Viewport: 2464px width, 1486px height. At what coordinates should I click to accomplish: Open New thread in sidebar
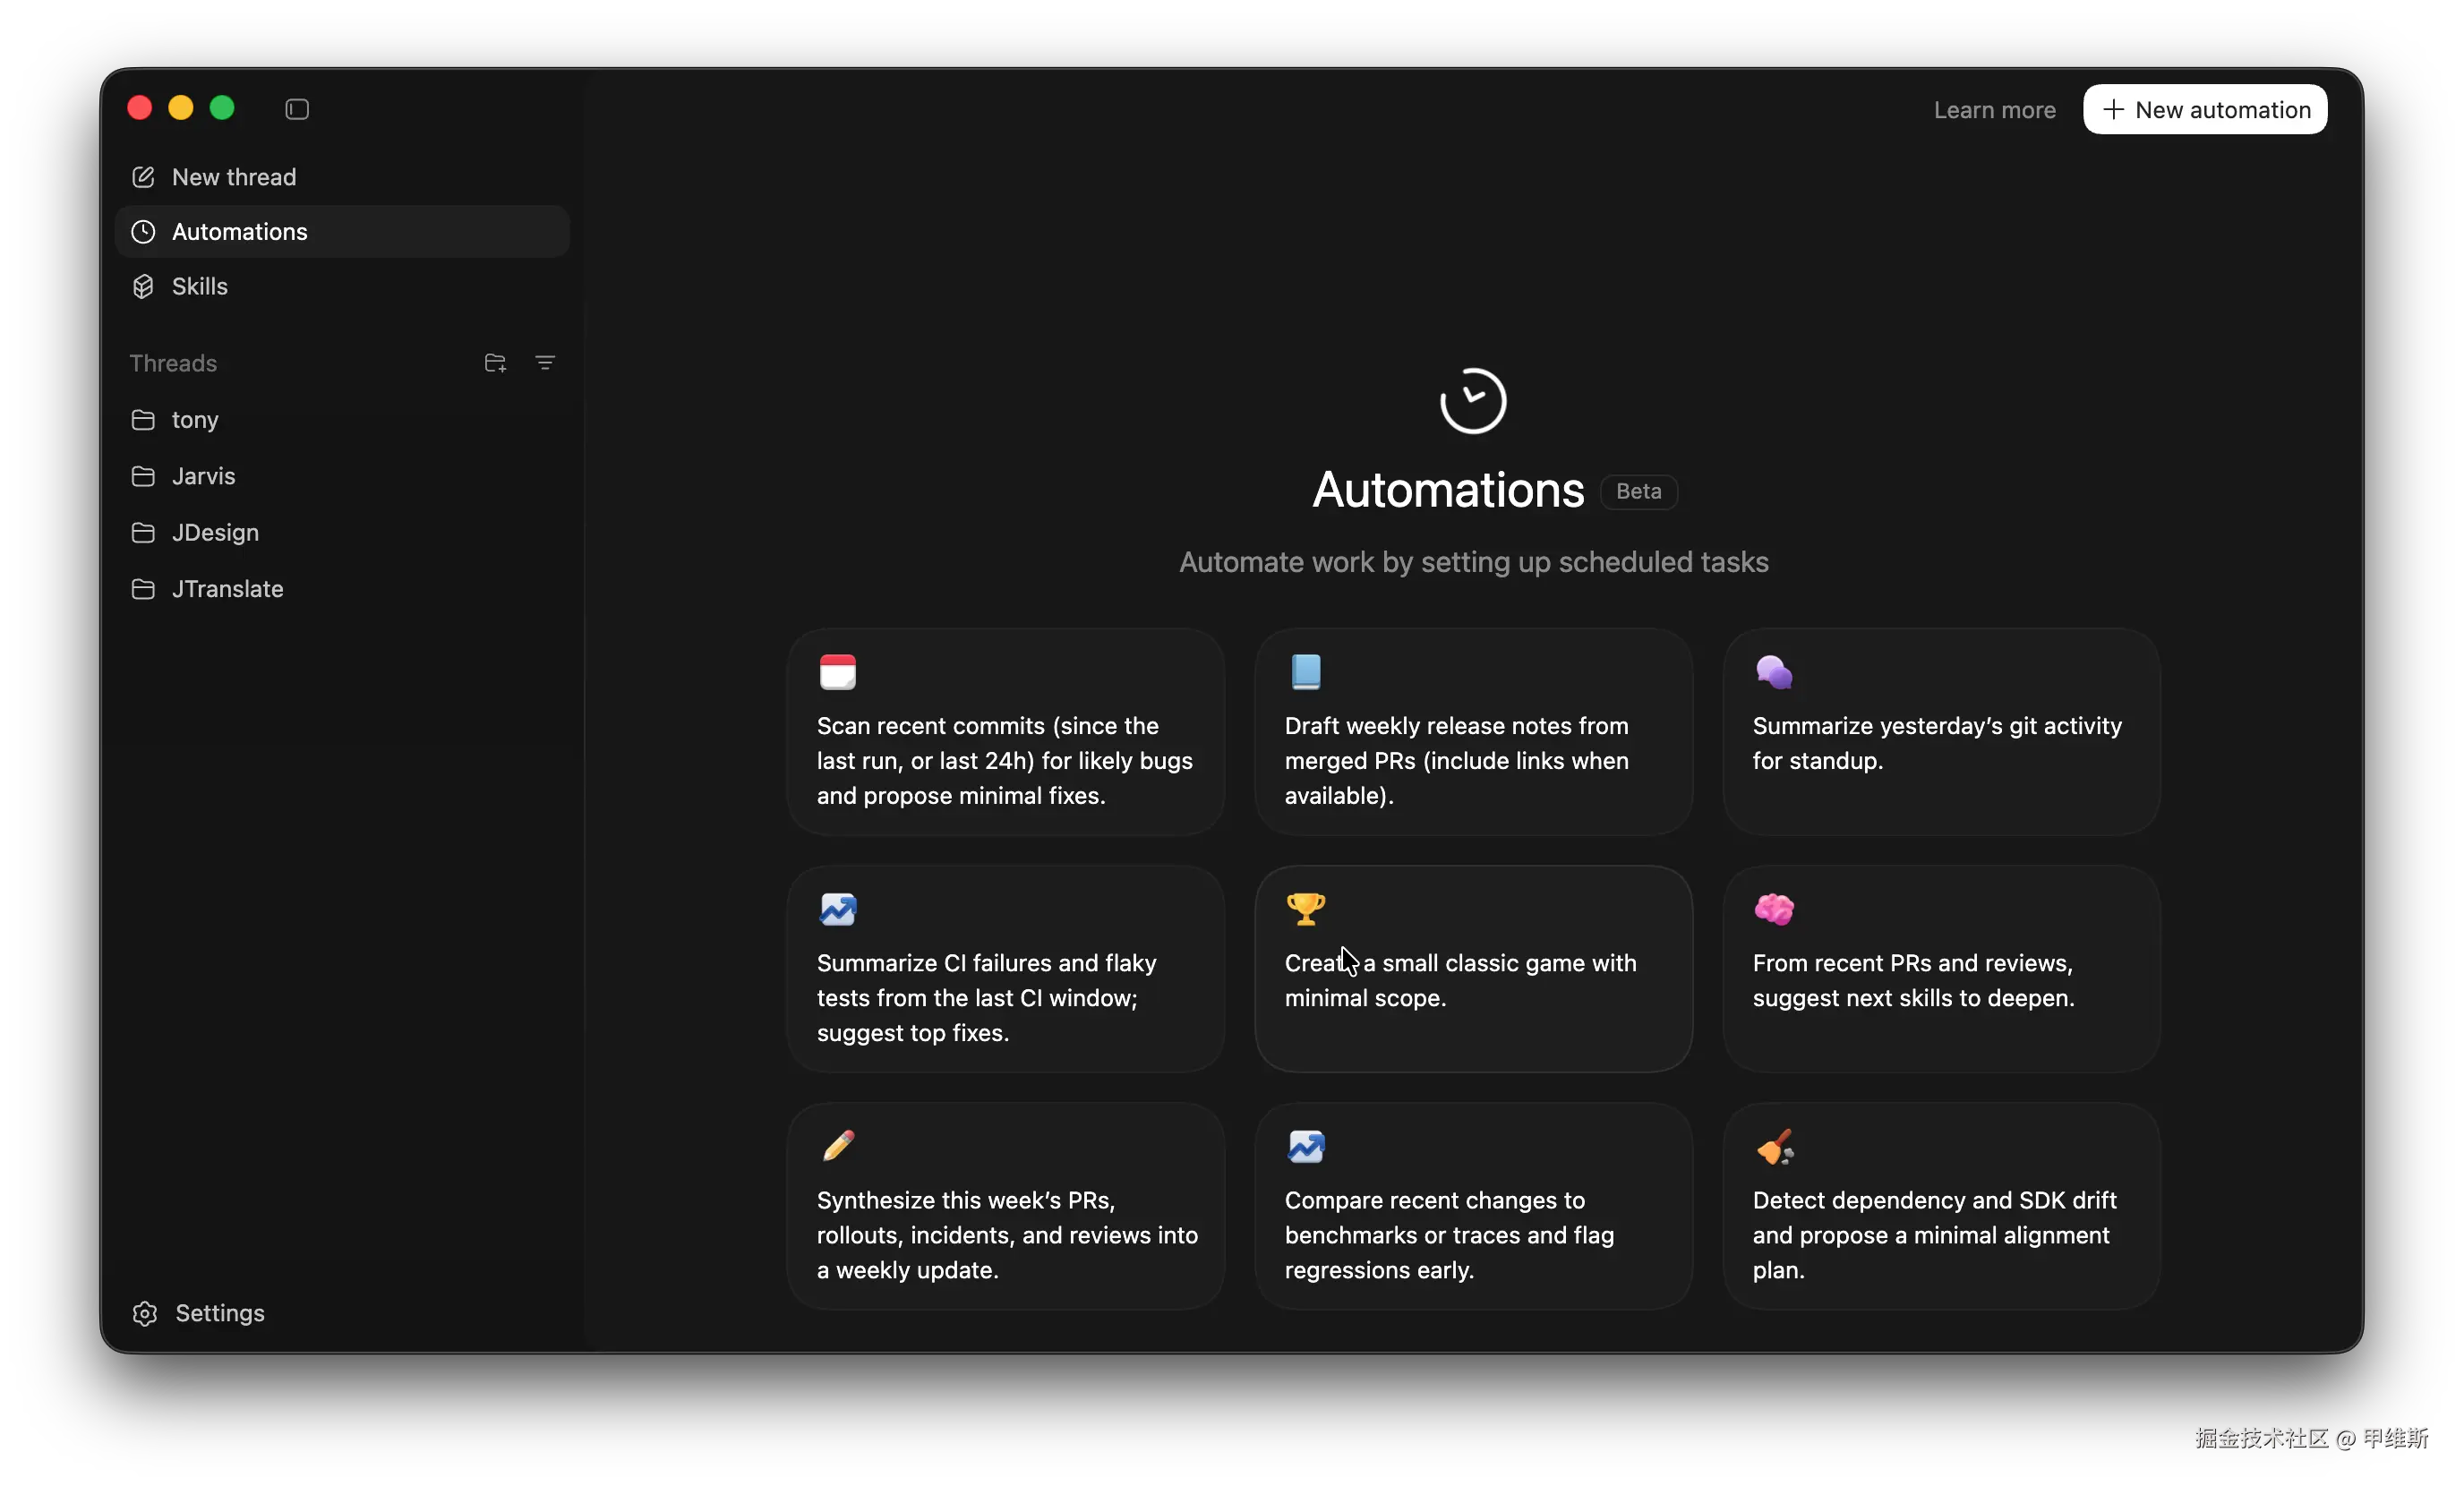233,177
